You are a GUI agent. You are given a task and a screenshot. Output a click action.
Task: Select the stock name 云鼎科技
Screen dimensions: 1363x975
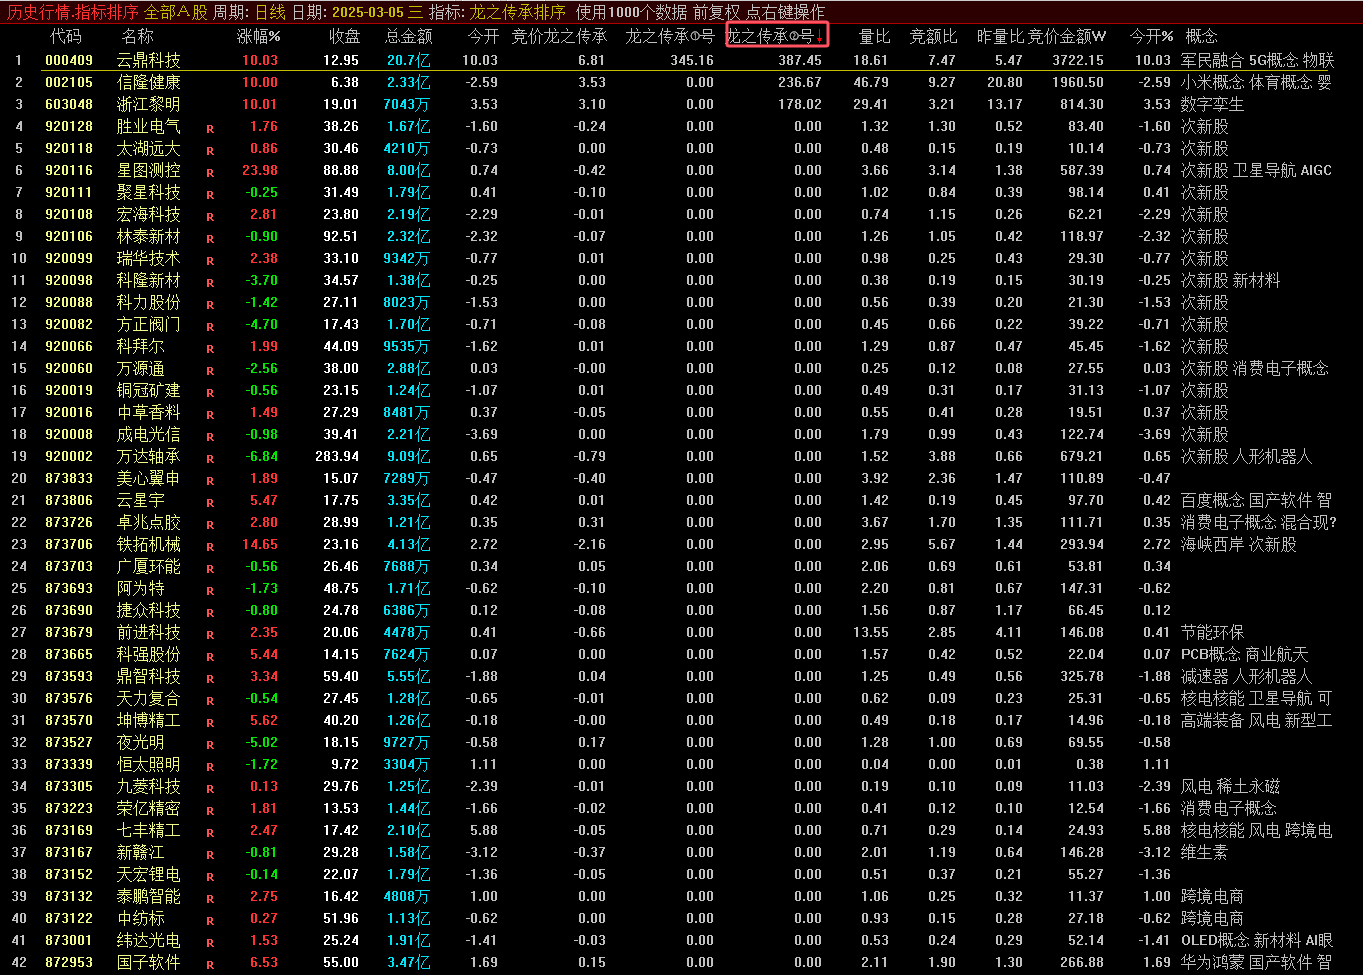149,60
